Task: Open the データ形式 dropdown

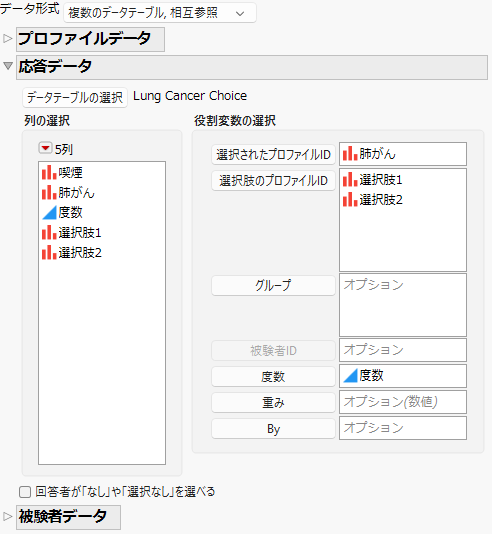Action: point(160,13)
